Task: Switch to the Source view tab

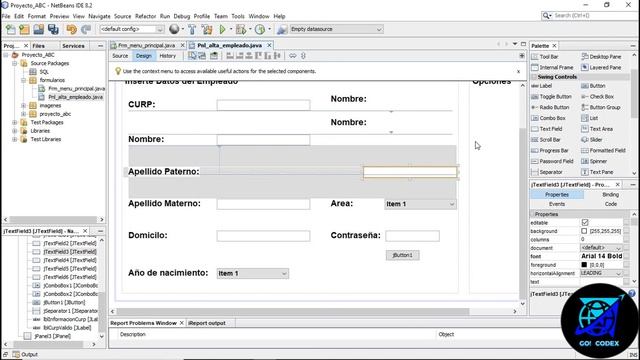Action: pyautogui.click(x=120, y=56)
